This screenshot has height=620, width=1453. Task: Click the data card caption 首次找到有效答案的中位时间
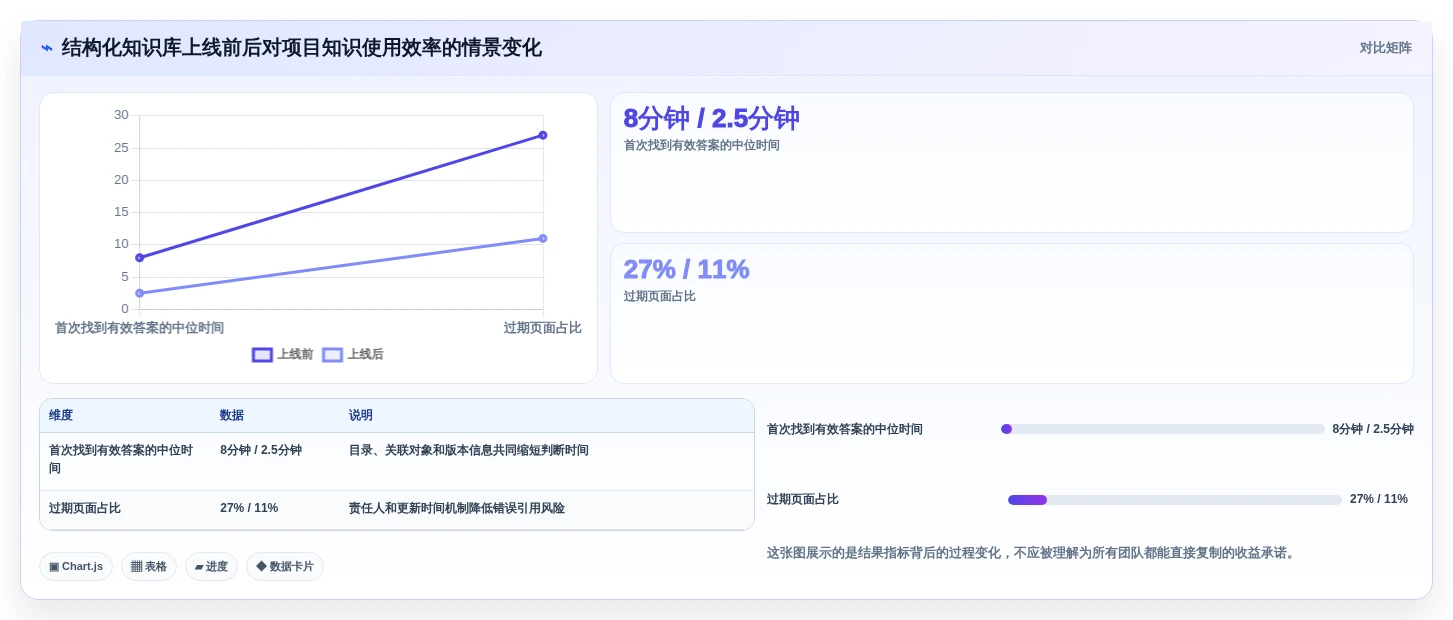[x=702, y=146]
